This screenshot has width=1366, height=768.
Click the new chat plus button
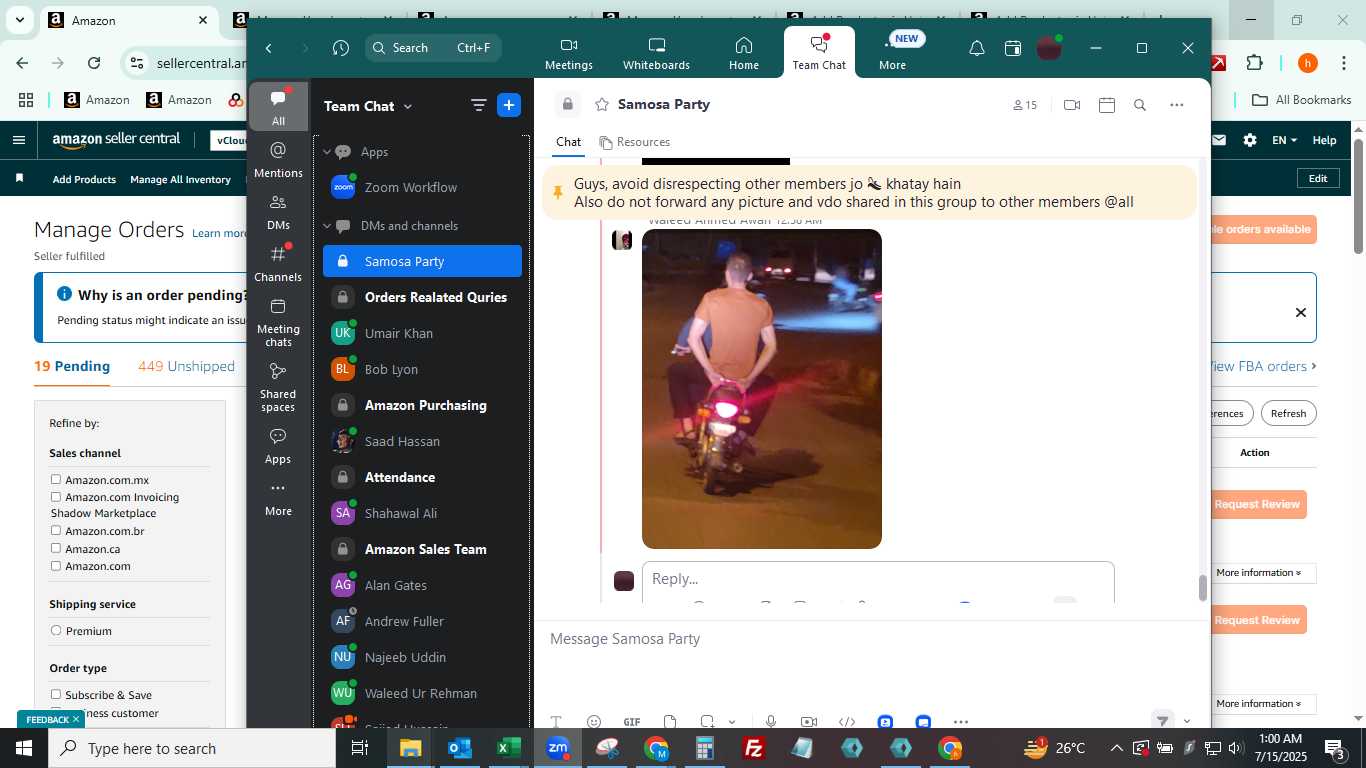509,105
